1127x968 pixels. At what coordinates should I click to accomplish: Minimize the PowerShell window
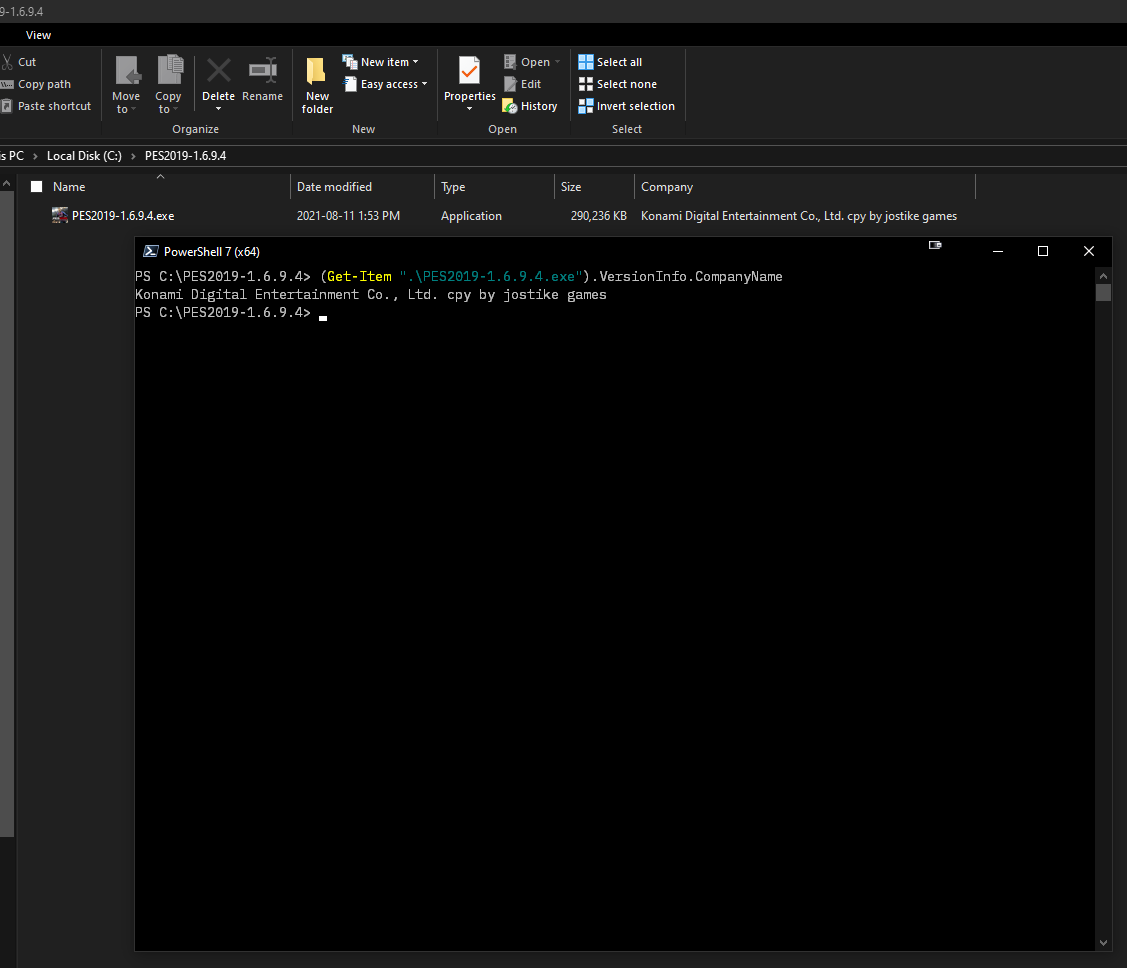coord(998,251)
